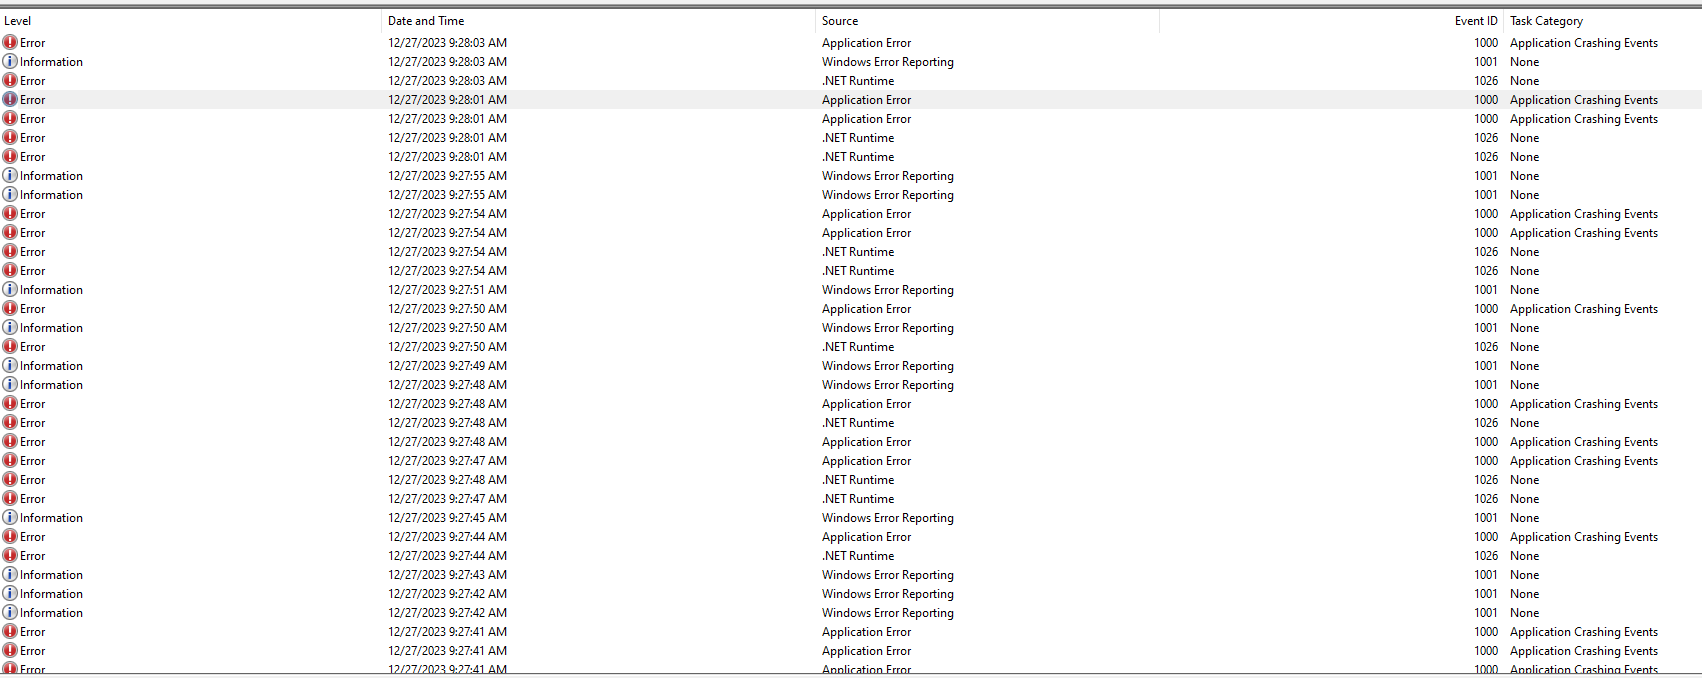Click error icon of 9:28:03 Application Error row

(10, 43)
